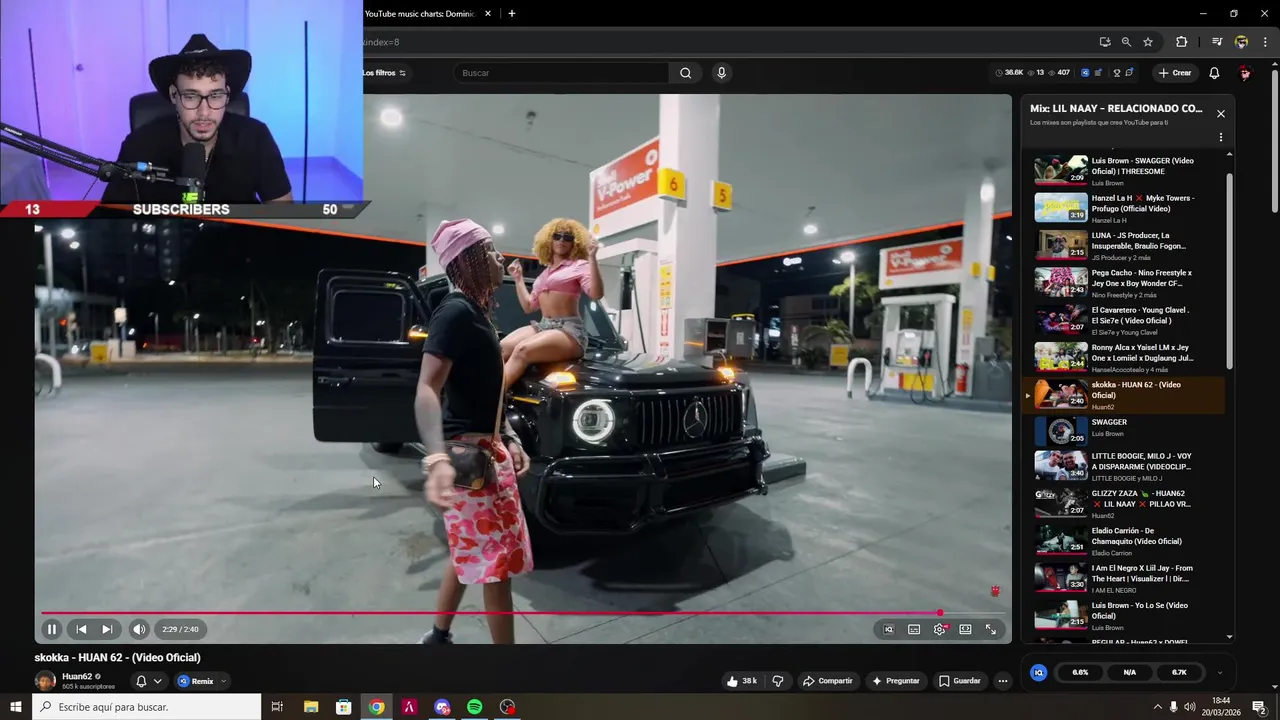Switch to YouTube music charts browser tab
Screen dimensions: 1280x720
[x=420, y=14]
